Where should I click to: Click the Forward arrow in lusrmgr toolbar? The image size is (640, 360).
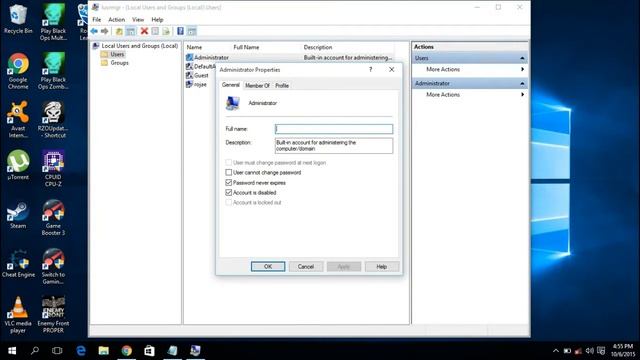click(x=105, y=31)
